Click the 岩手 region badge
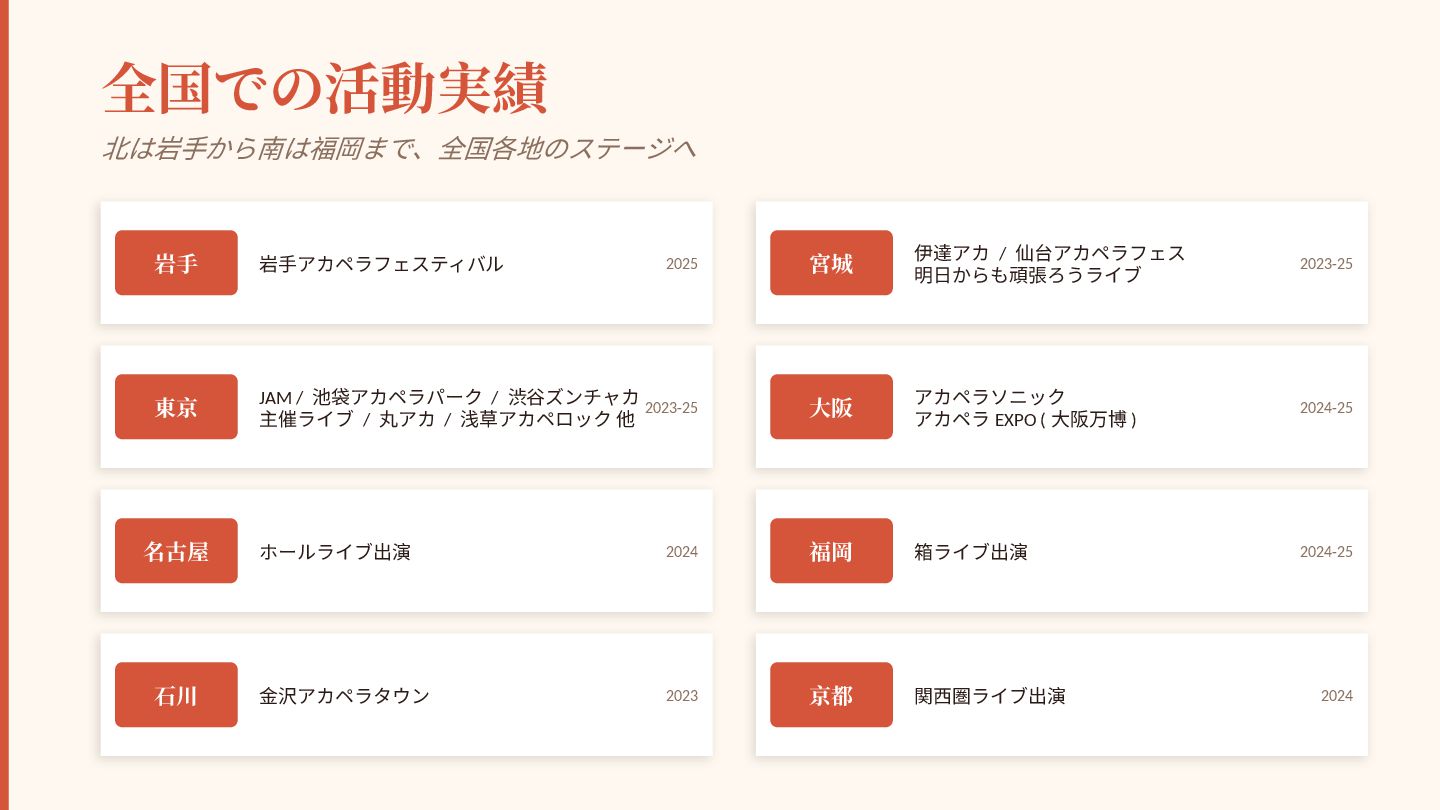 point(176,263)
